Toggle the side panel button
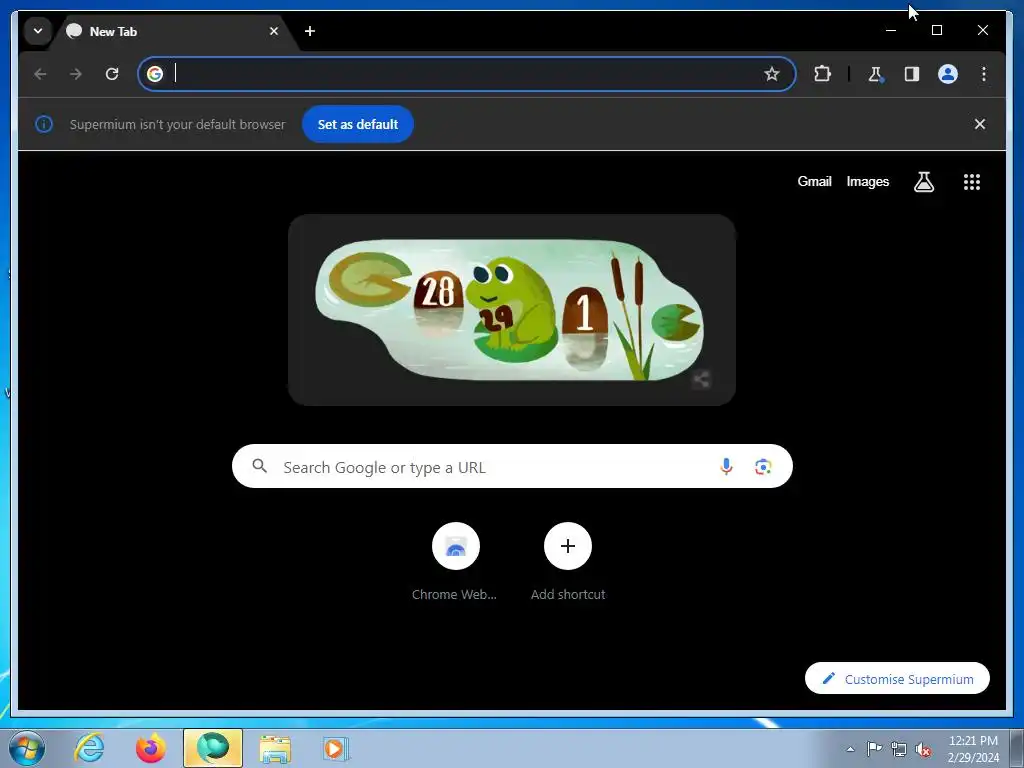 coord(912,74)
